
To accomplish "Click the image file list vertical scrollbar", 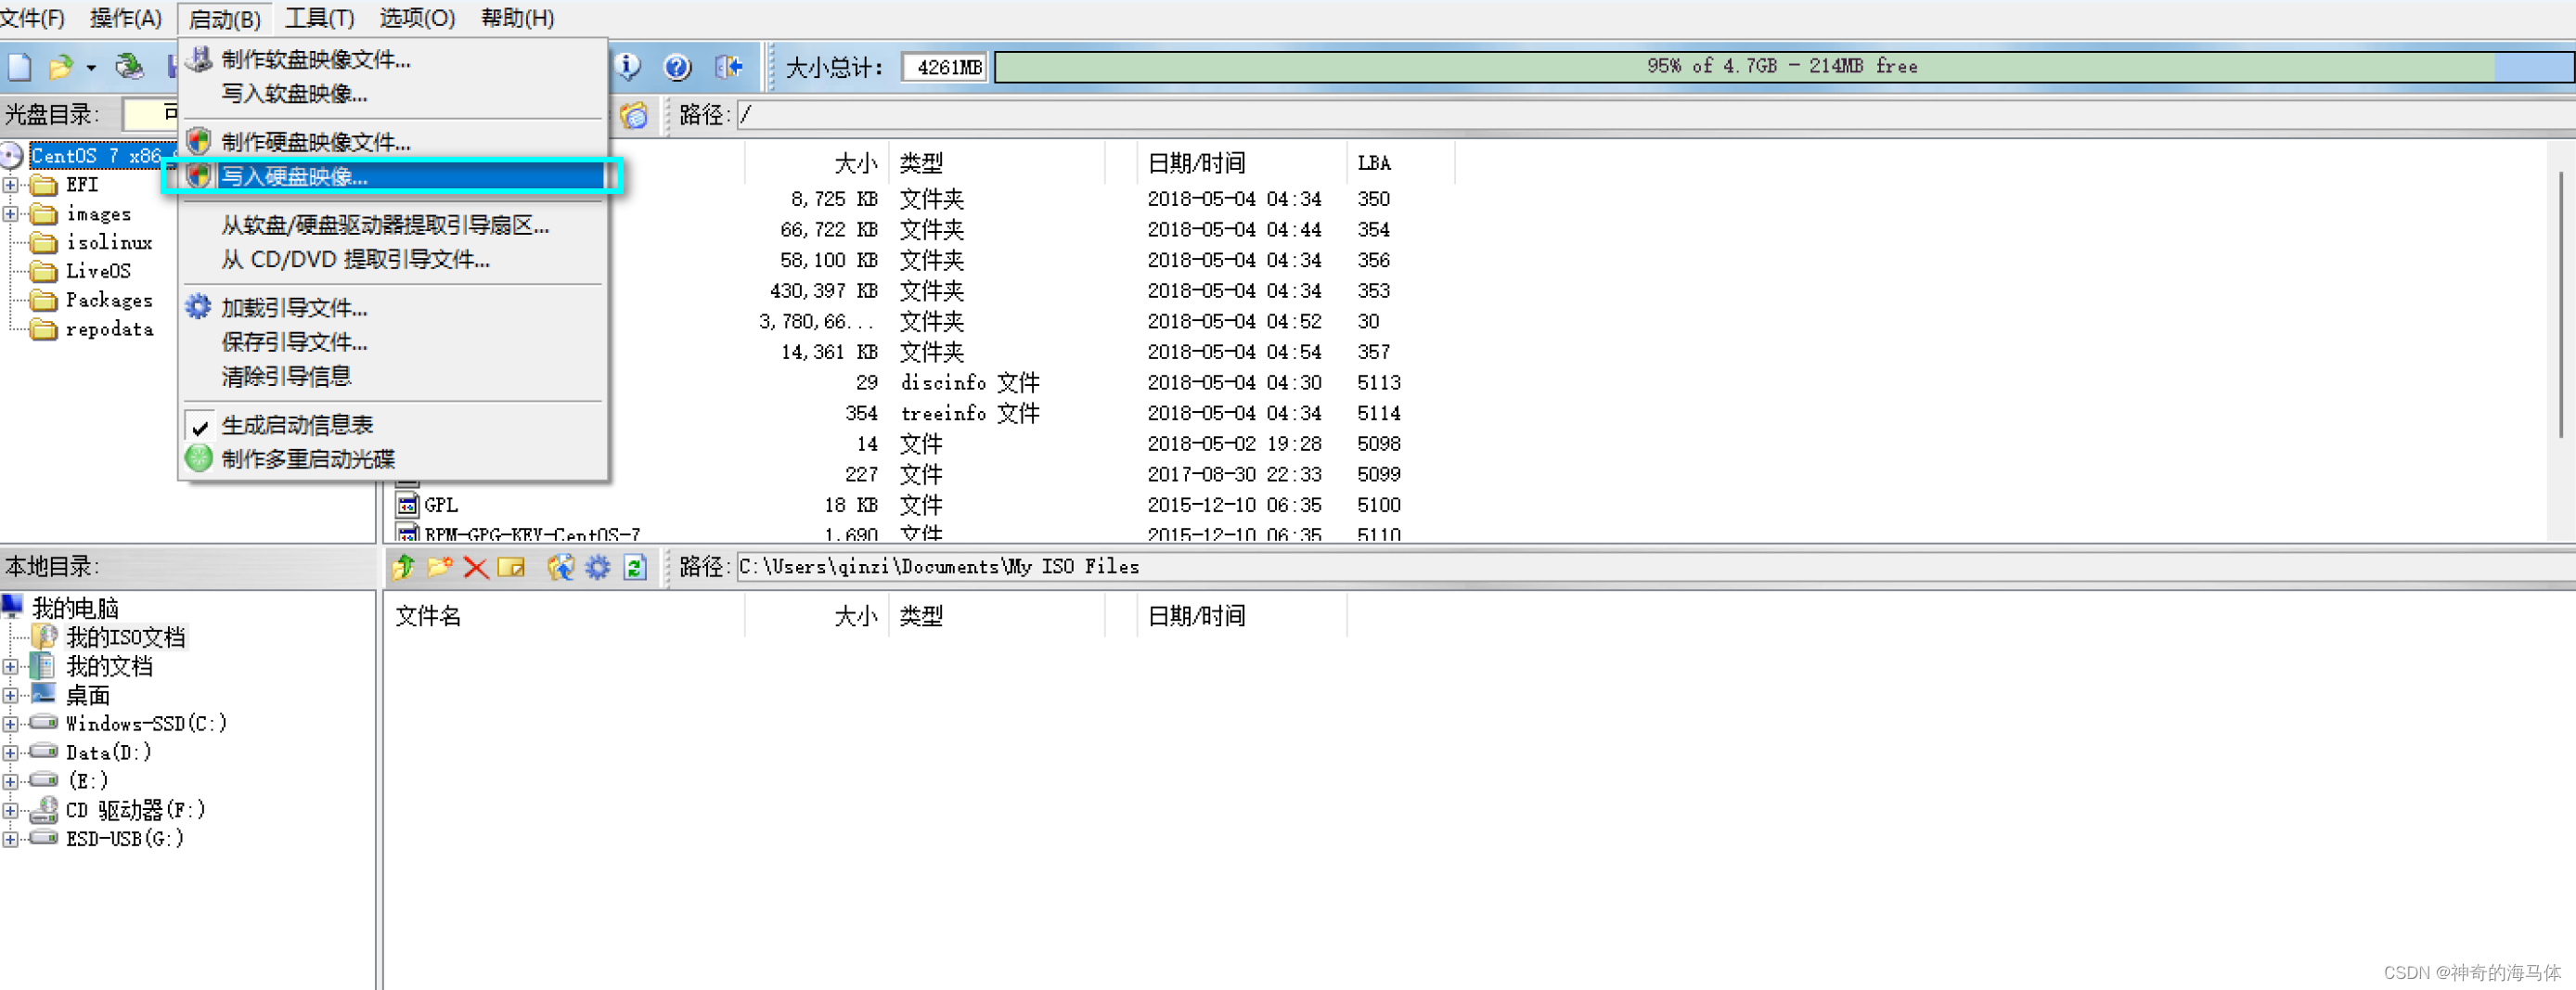I will click(x=2562, y=304).
